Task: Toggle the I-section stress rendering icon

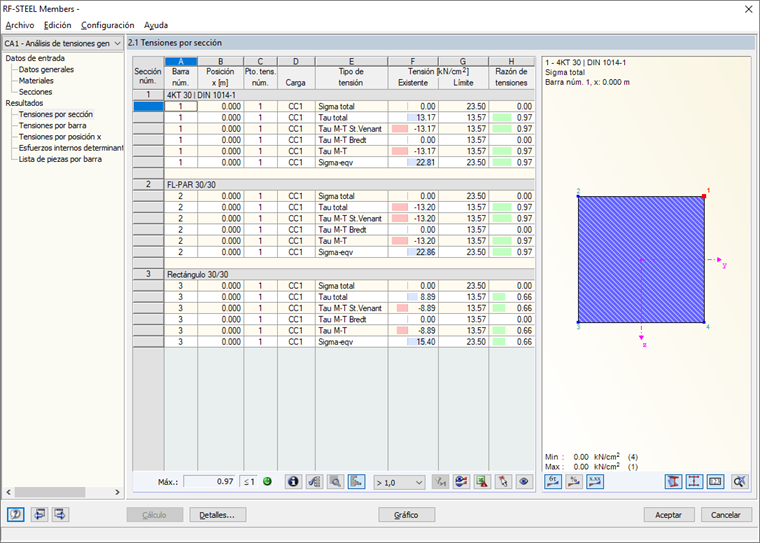Action: click(x=673, y=481)
